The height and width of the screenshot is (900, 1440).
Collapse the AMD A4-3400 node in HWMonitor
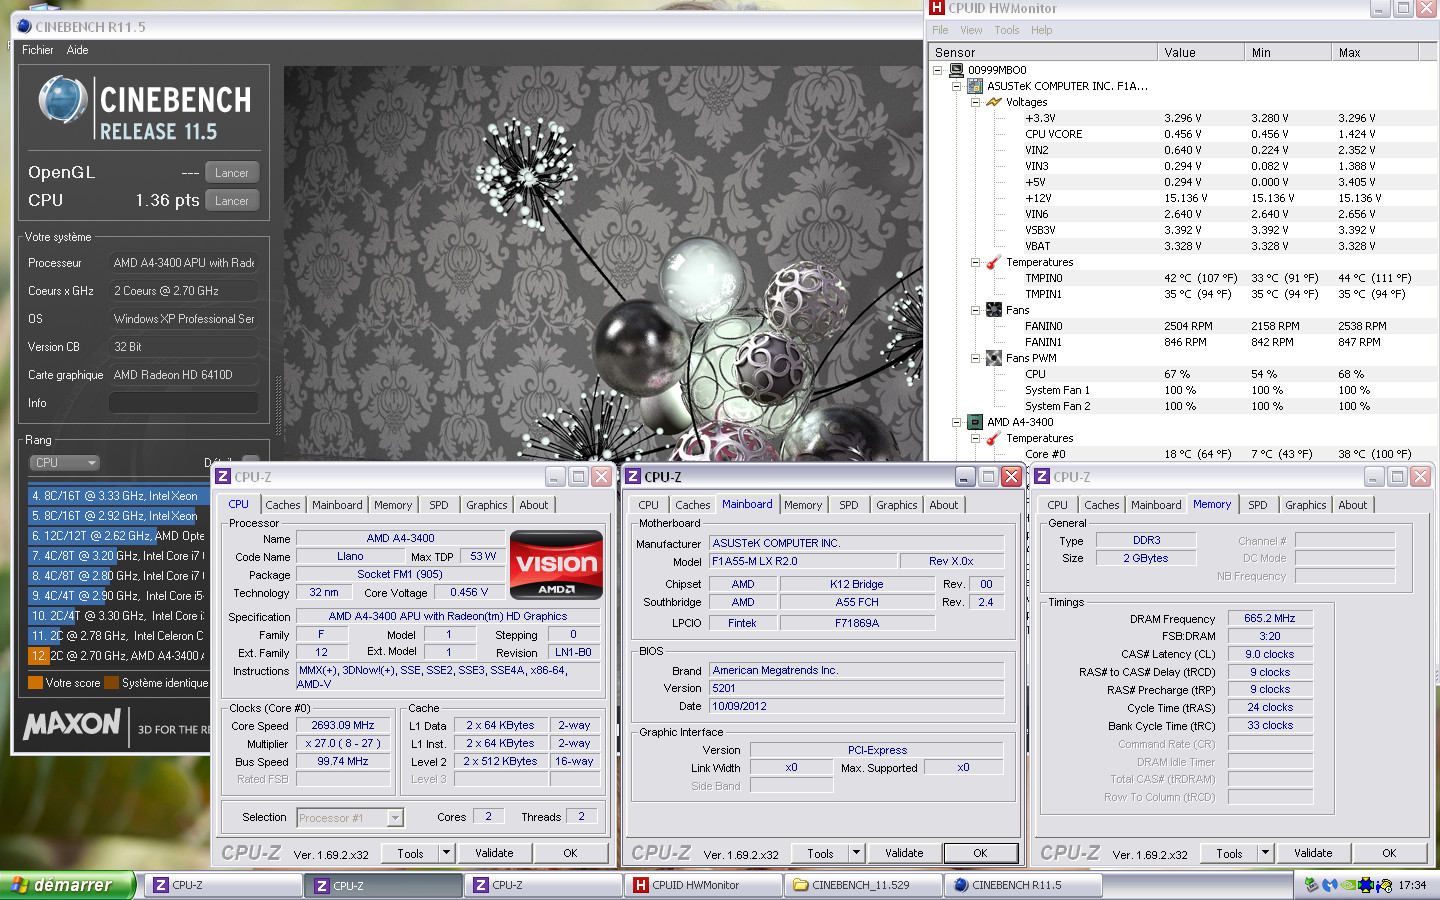[956, 422]
